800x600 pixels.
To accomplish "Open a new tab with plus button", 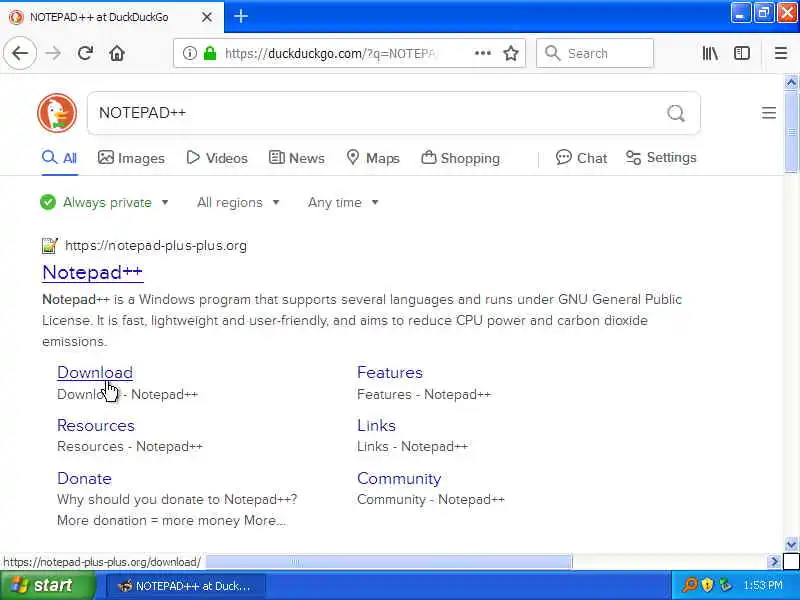I will coord(241,16).
